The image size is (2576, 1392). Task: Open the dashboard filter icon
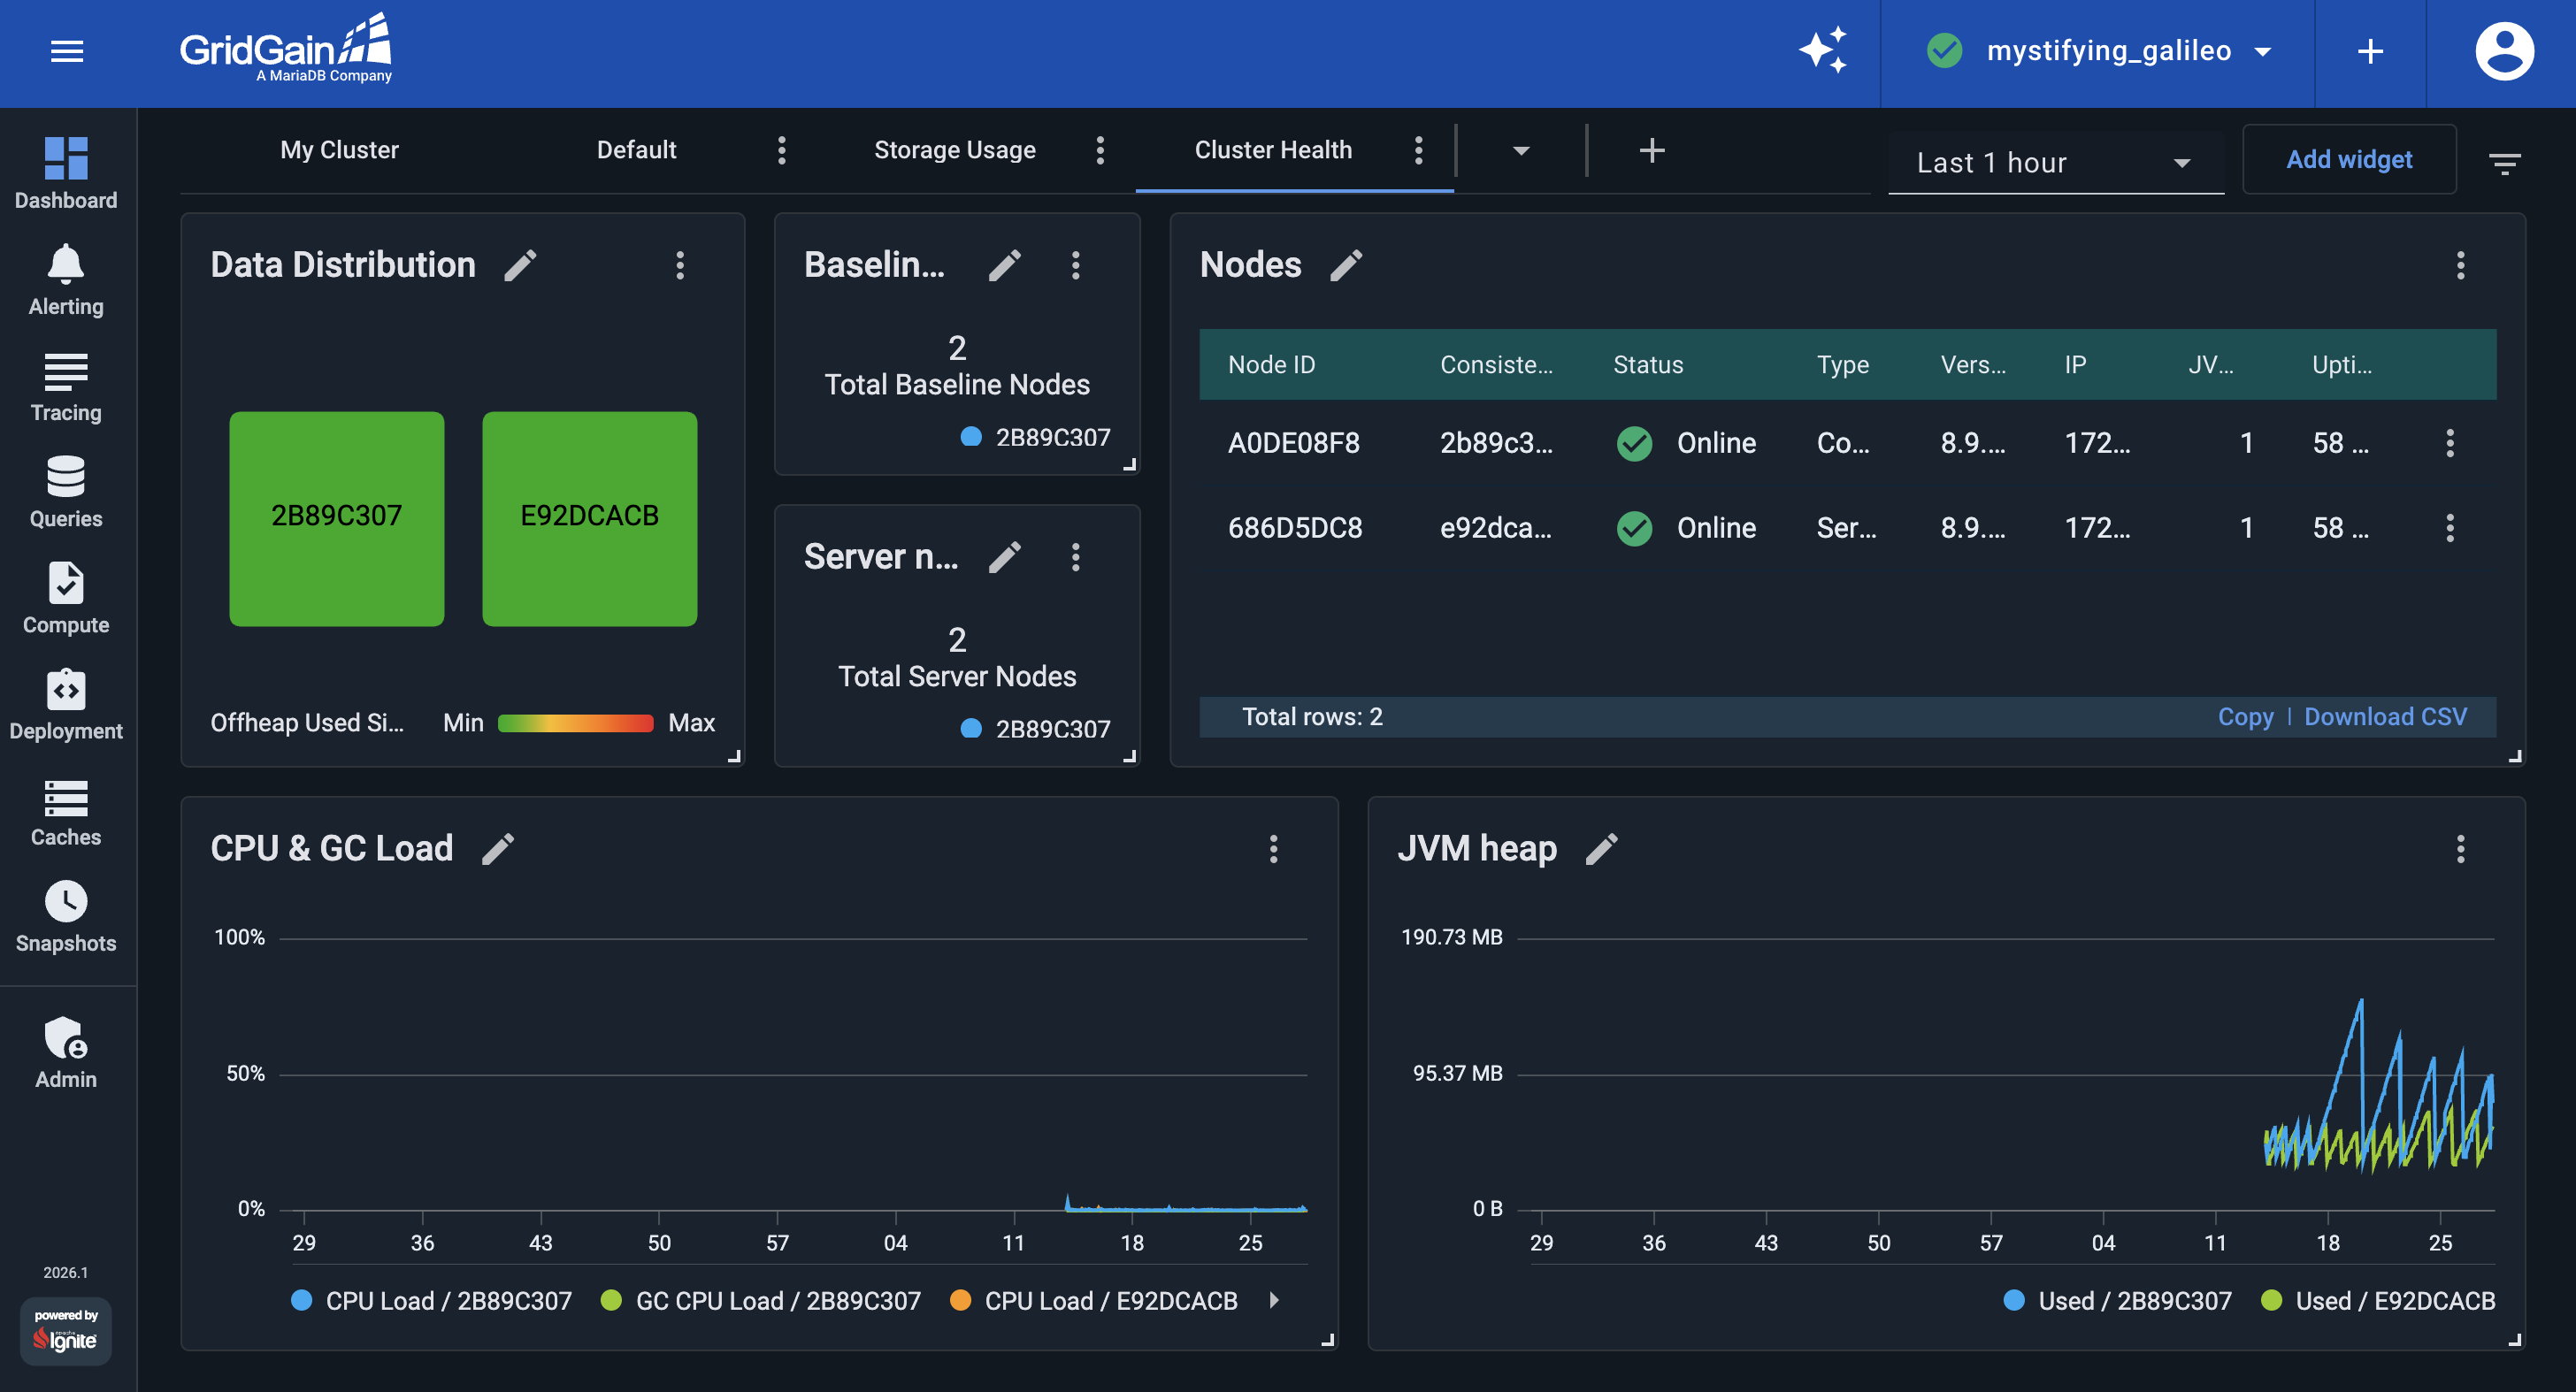pos(2504,162)
